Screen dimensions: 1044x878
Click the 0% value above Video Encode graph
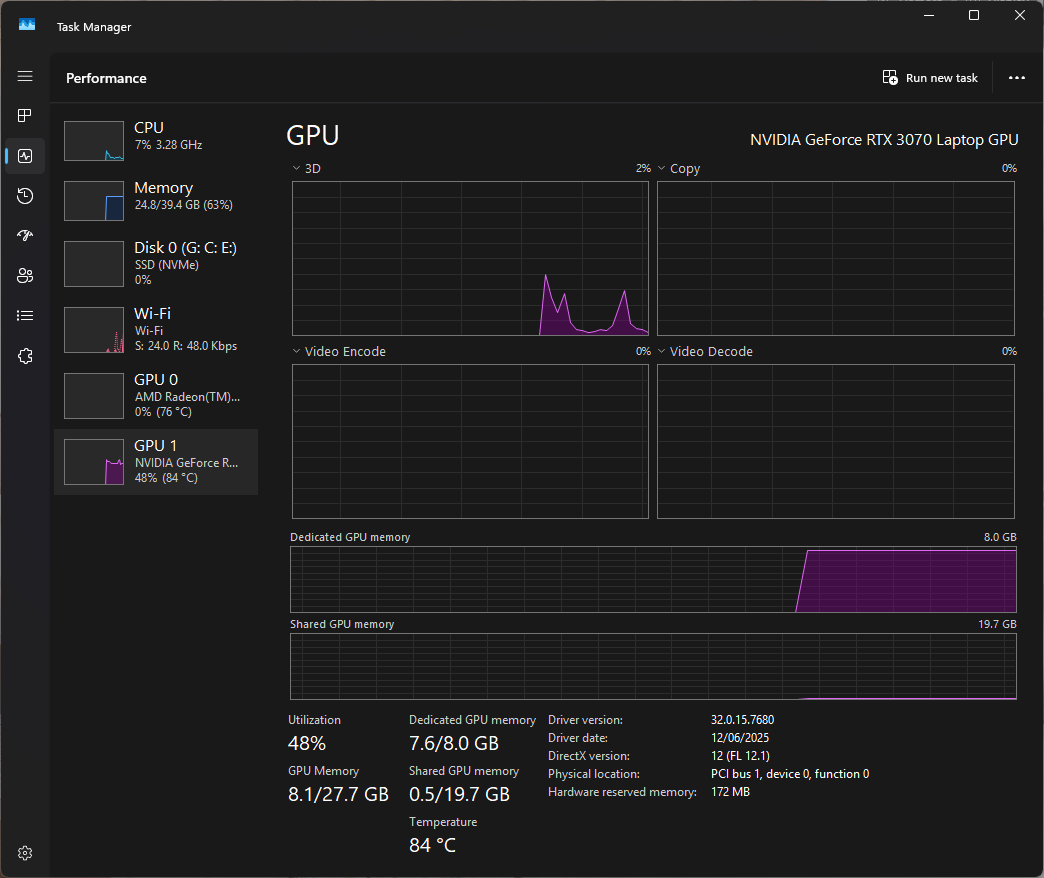pyautogui.click(x=643, y=351)
